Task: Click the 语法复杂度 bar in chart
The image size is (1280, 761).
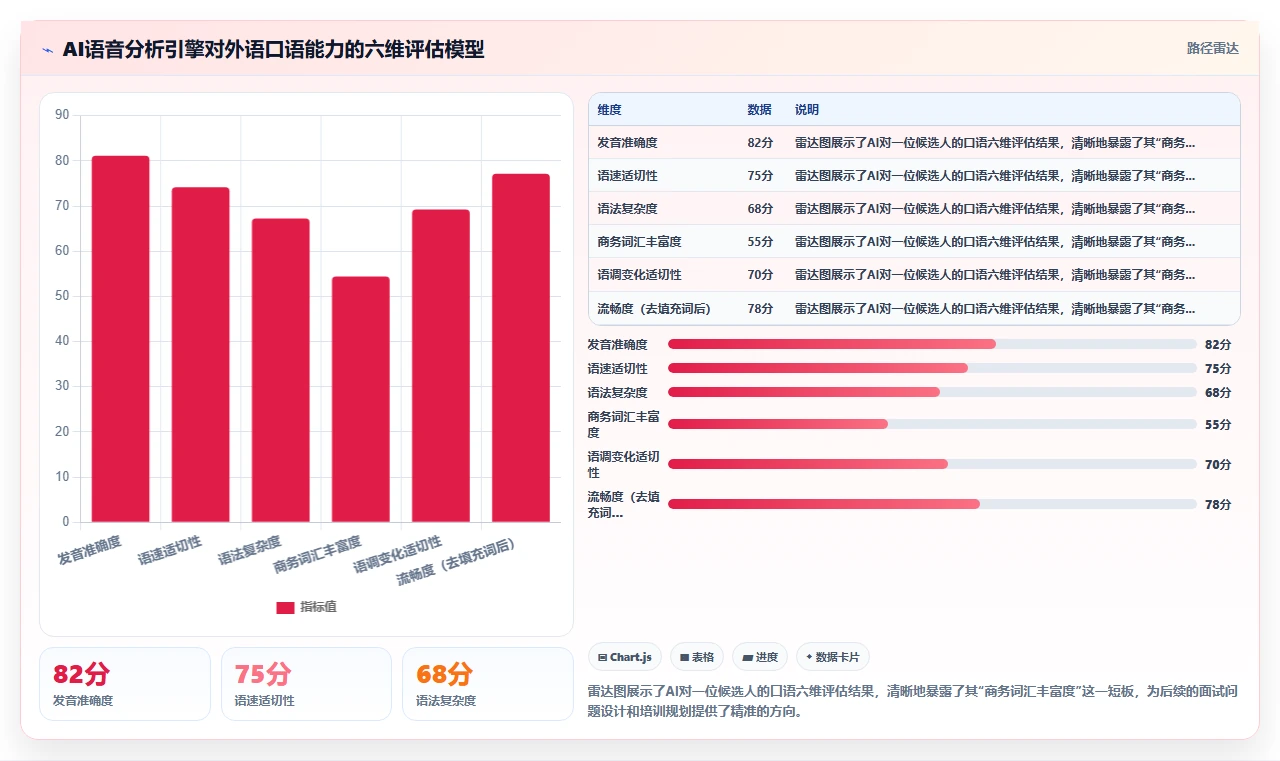Action: pos(280,370)
